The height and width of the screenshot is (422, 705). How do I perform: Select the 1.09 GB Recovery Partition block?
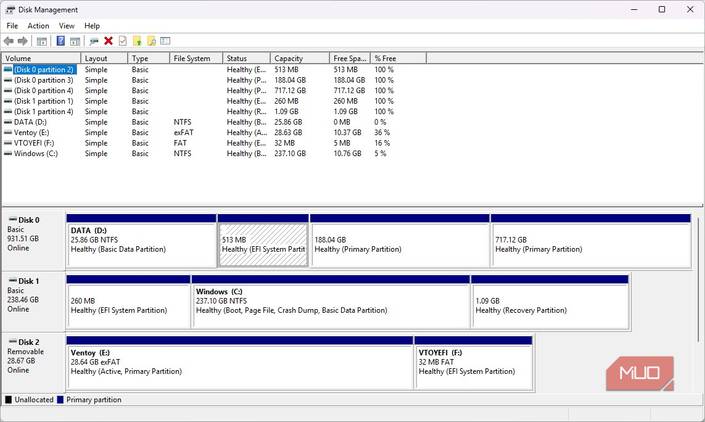550,302
